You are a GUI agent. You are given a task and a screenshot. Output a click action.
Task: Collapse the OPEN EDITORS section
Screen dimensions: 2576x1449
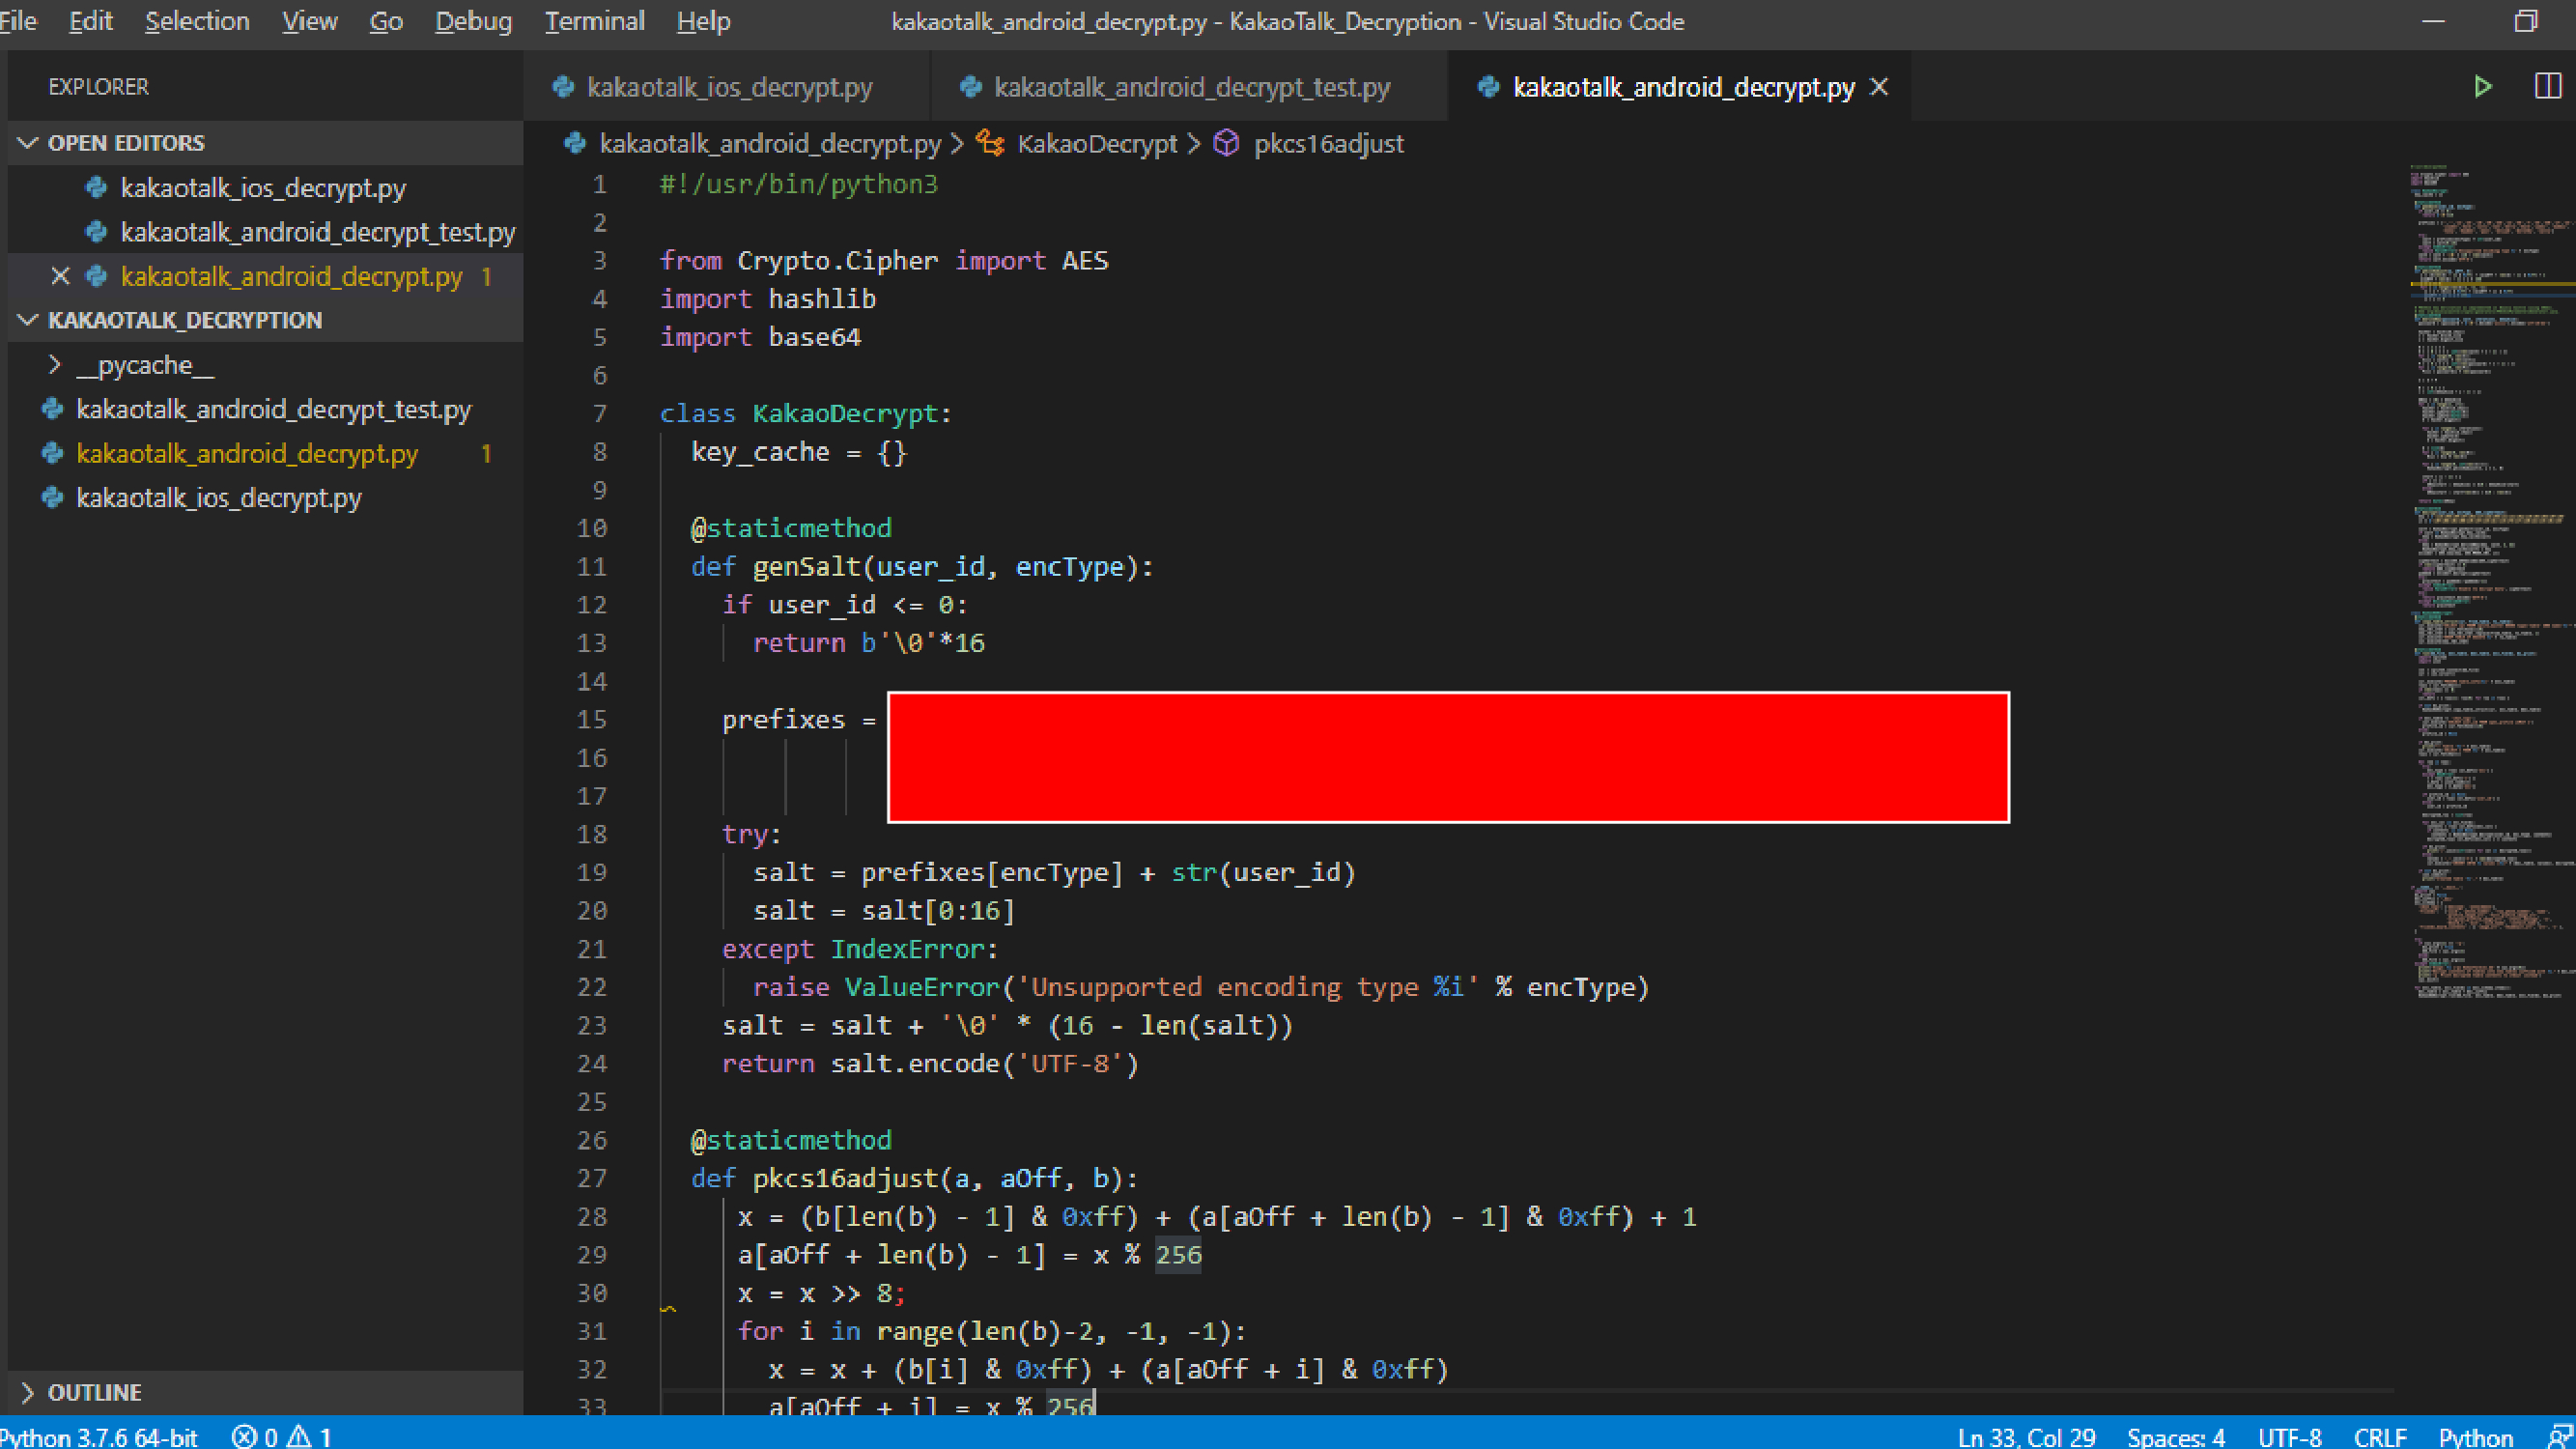[x=28, y=143]
